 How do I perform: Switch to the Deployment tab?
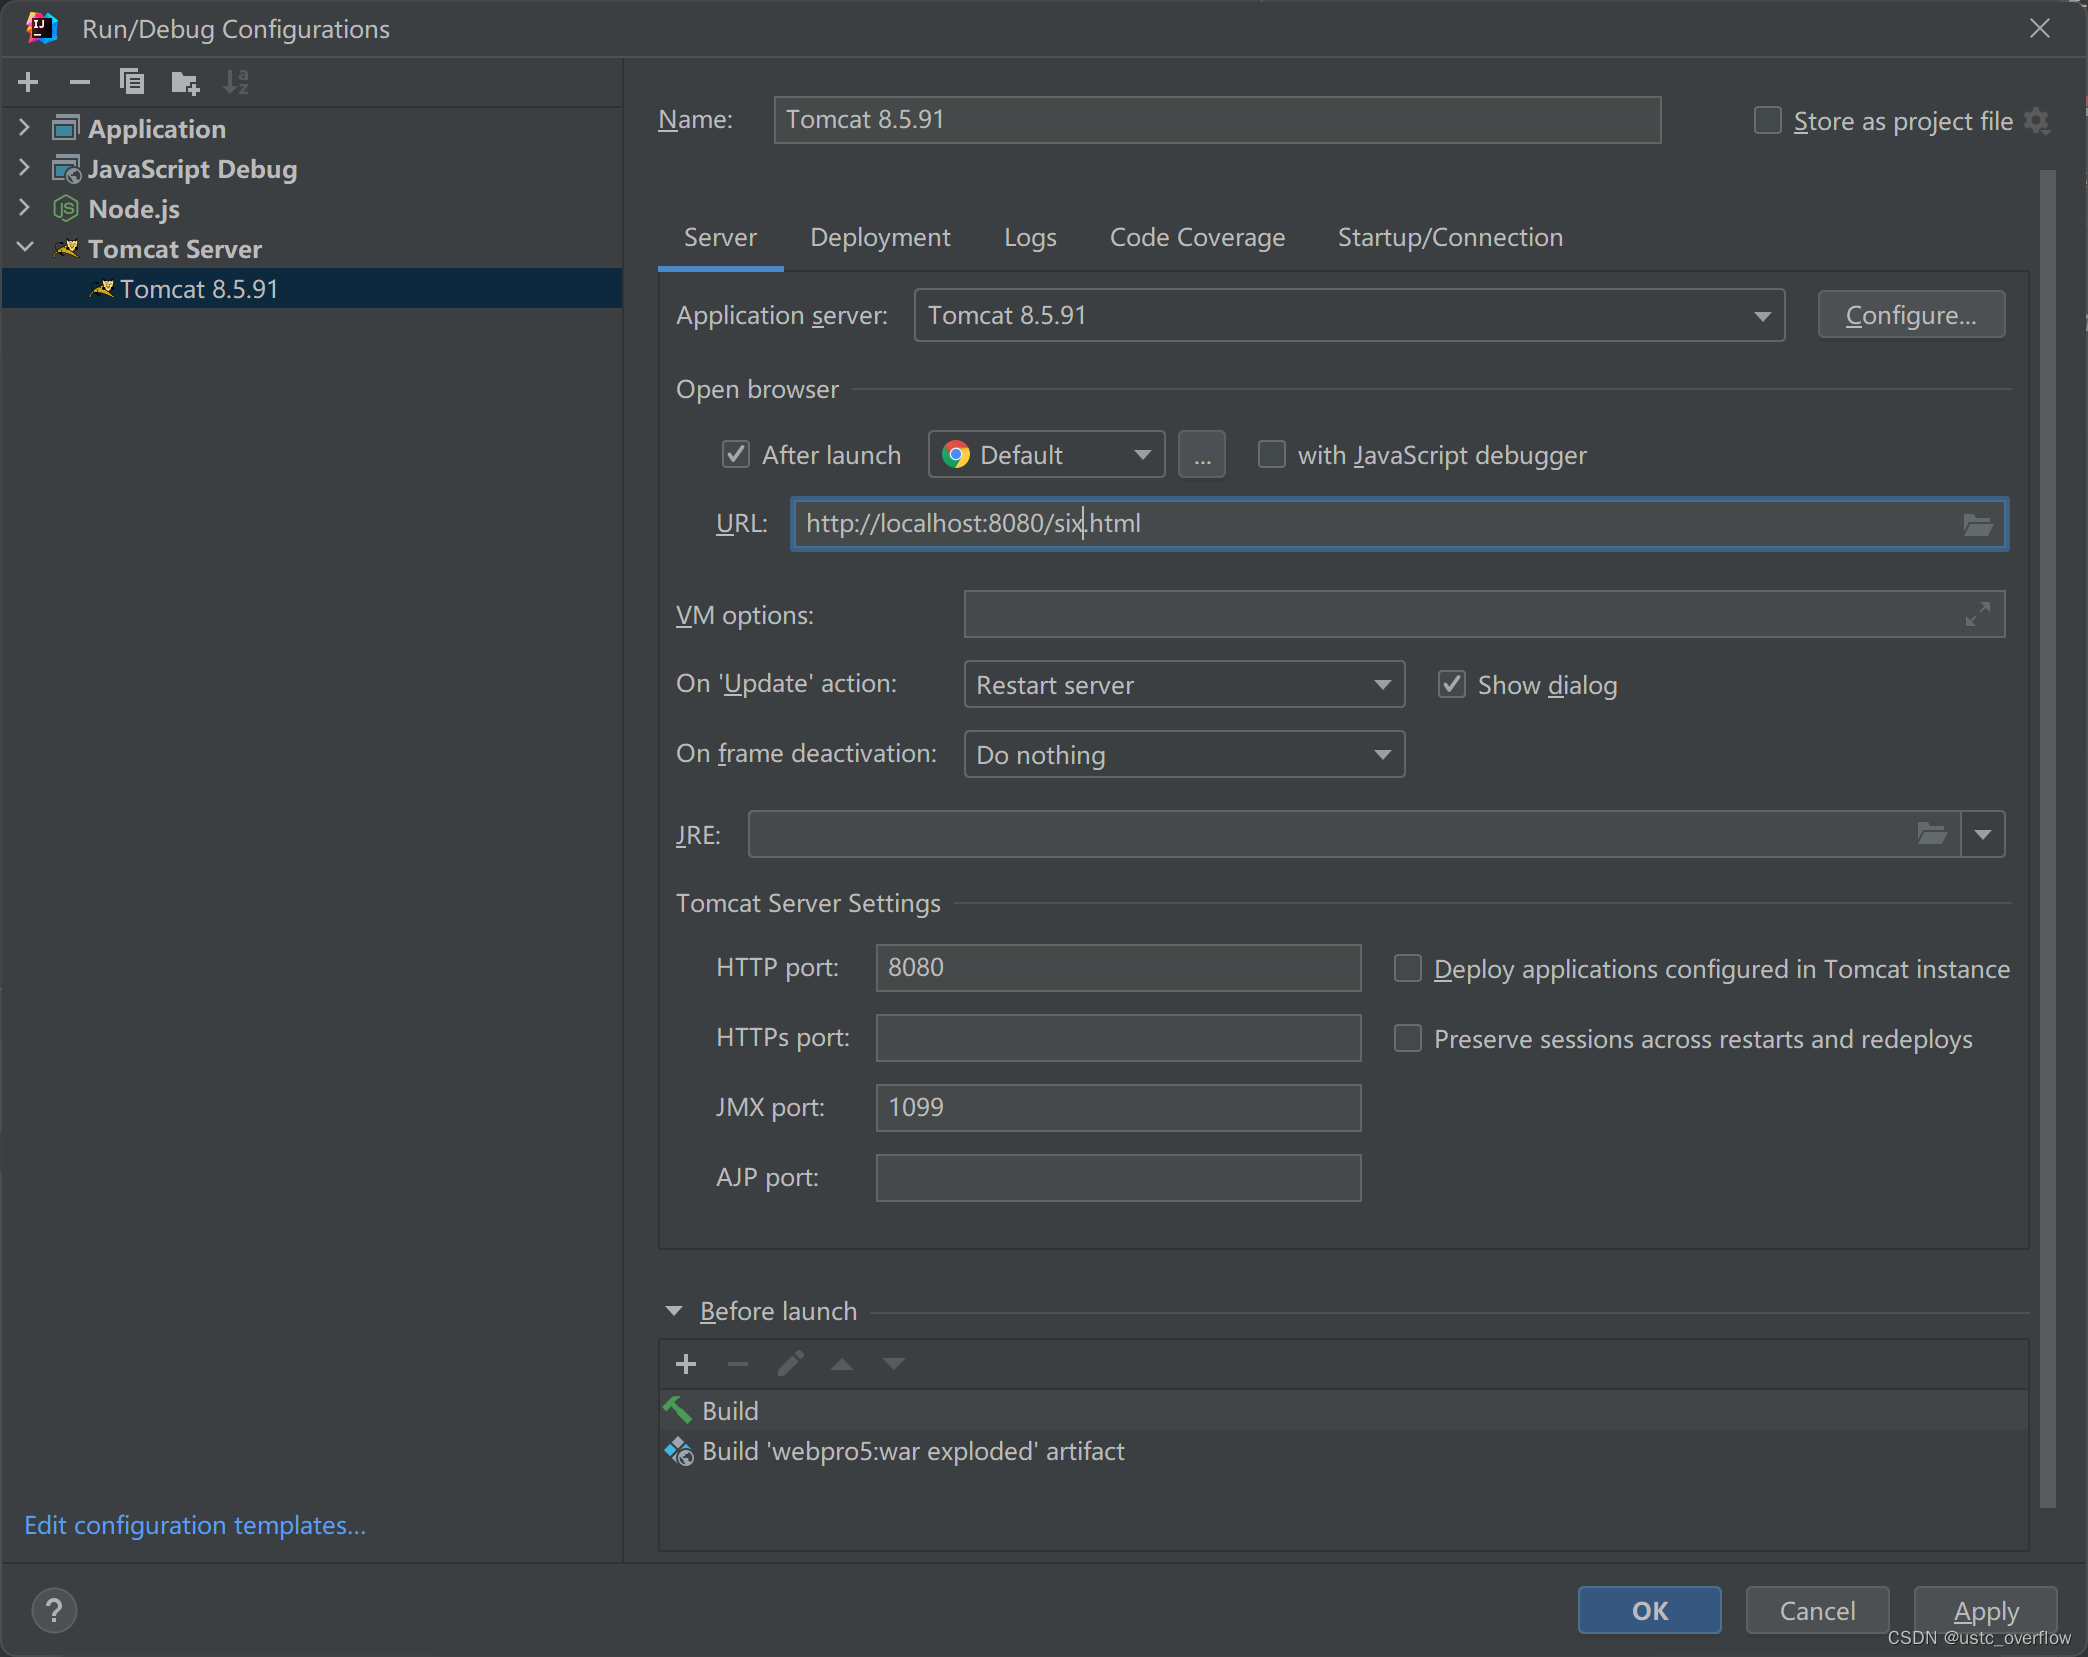[x=880, y=238]
